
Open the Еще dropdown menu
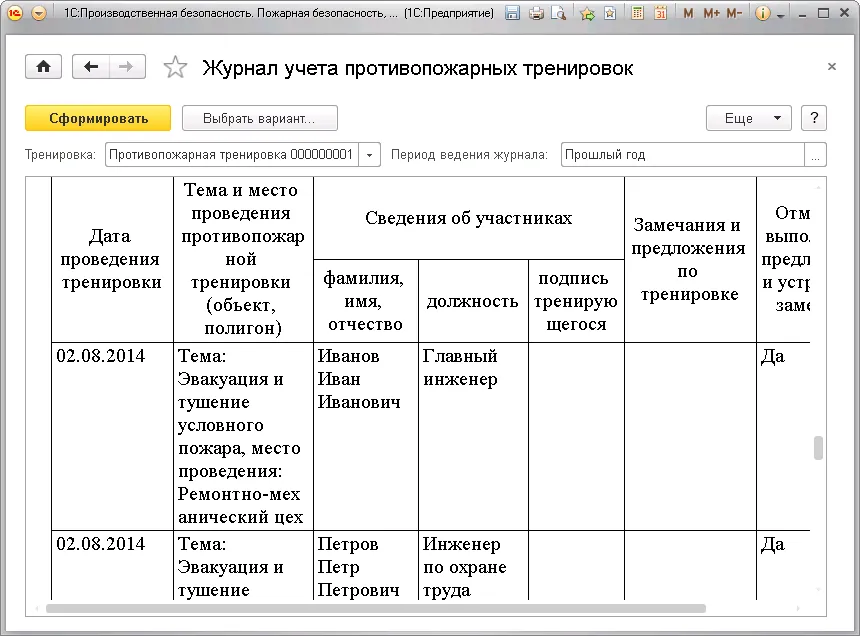click(x=749, y=118)
